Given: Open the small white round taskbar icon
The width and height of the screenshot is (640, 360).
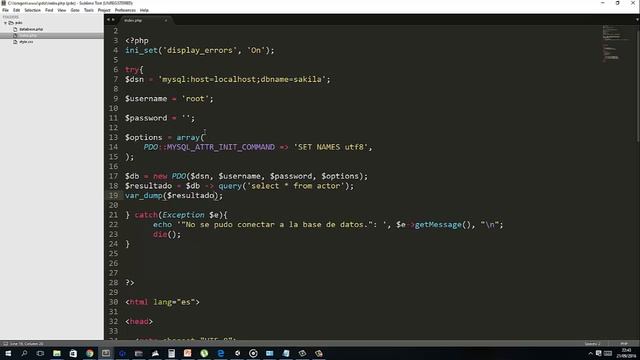Looking at the screenshot, I should 237,353.
